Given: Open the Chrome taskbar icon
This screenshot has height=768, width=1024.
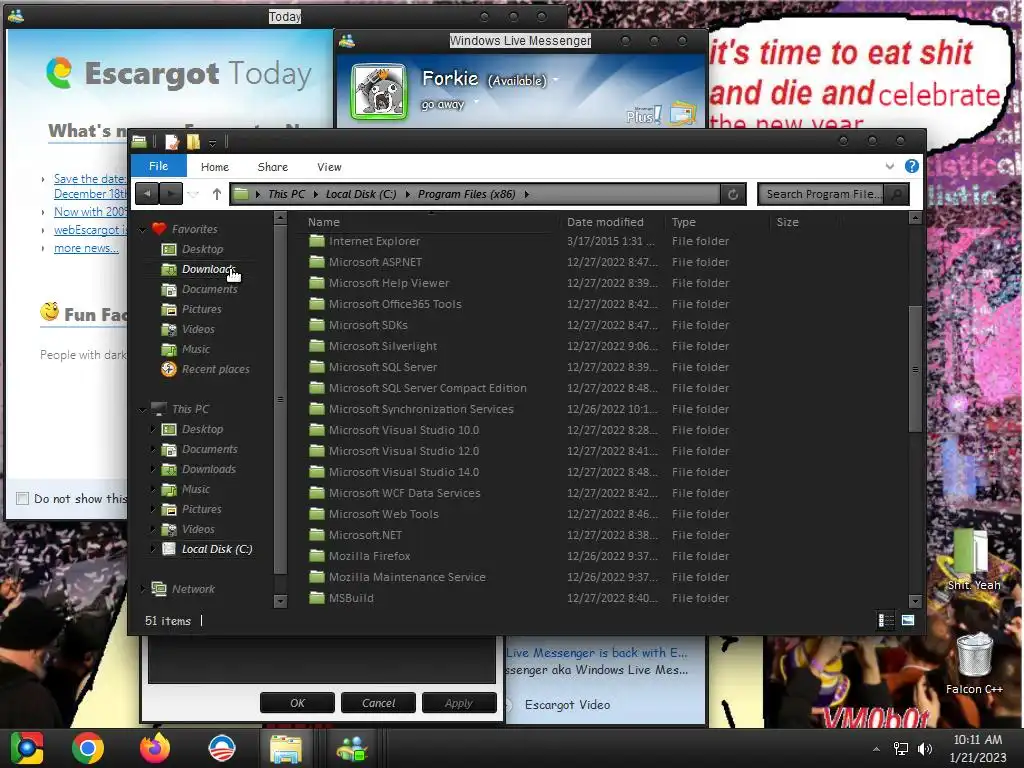Looking at the screenshot, I should [x=88, y=748].
